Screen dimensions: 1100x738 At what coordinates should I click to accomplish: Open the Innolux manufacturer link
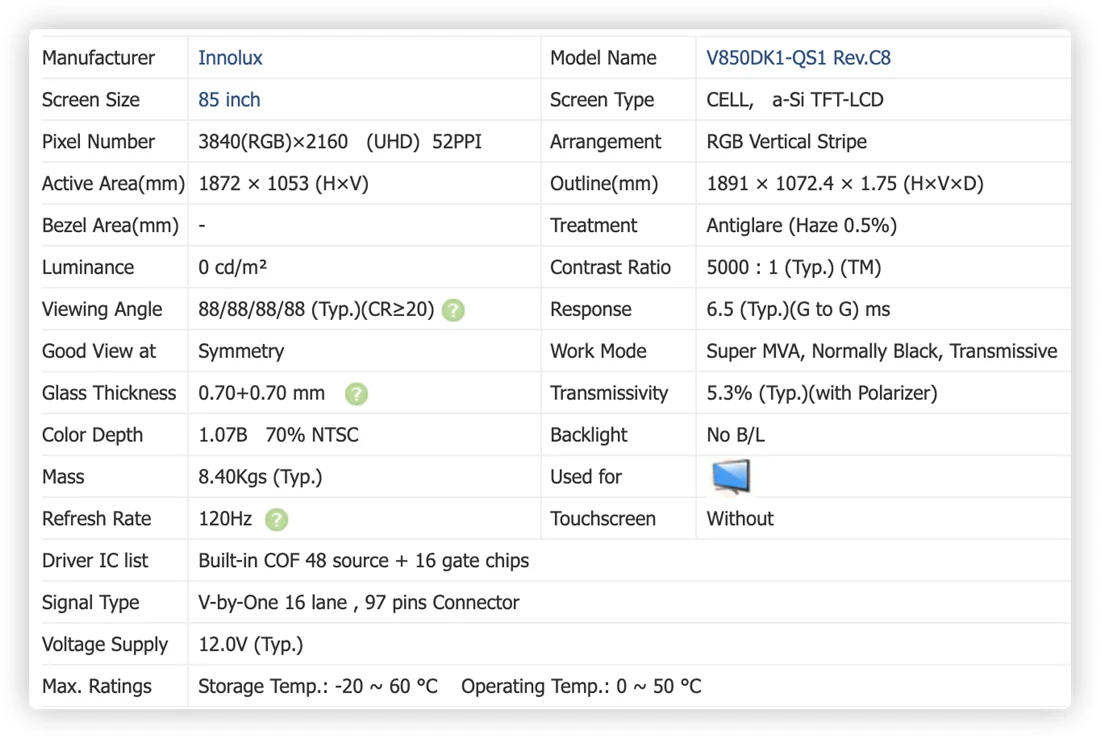tap(230, 58)
